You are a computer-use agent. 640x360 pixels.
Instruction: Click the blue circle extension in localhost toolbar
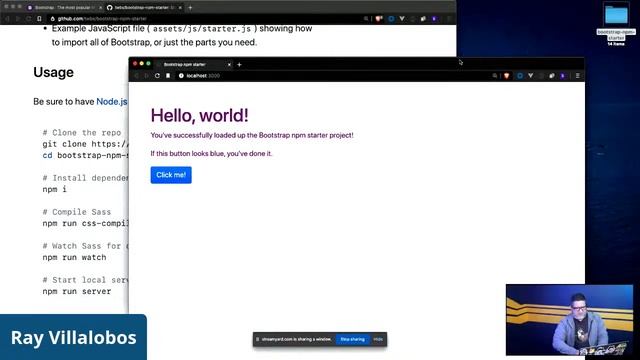(520, 76)
